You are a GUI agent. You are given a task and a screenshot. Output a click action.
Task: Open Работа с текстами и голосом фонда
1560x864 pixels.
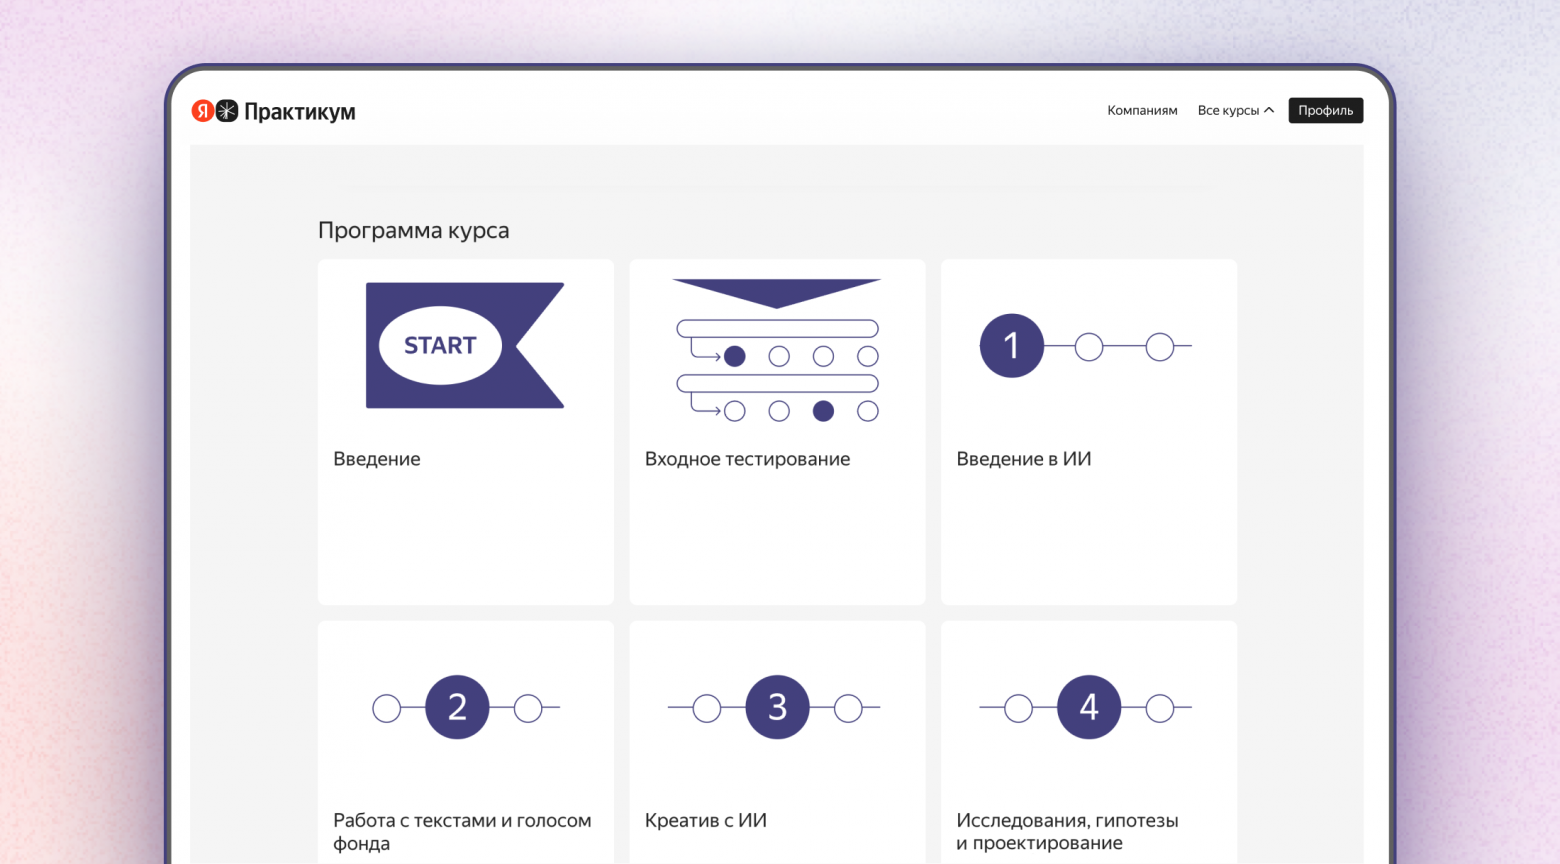462,832
